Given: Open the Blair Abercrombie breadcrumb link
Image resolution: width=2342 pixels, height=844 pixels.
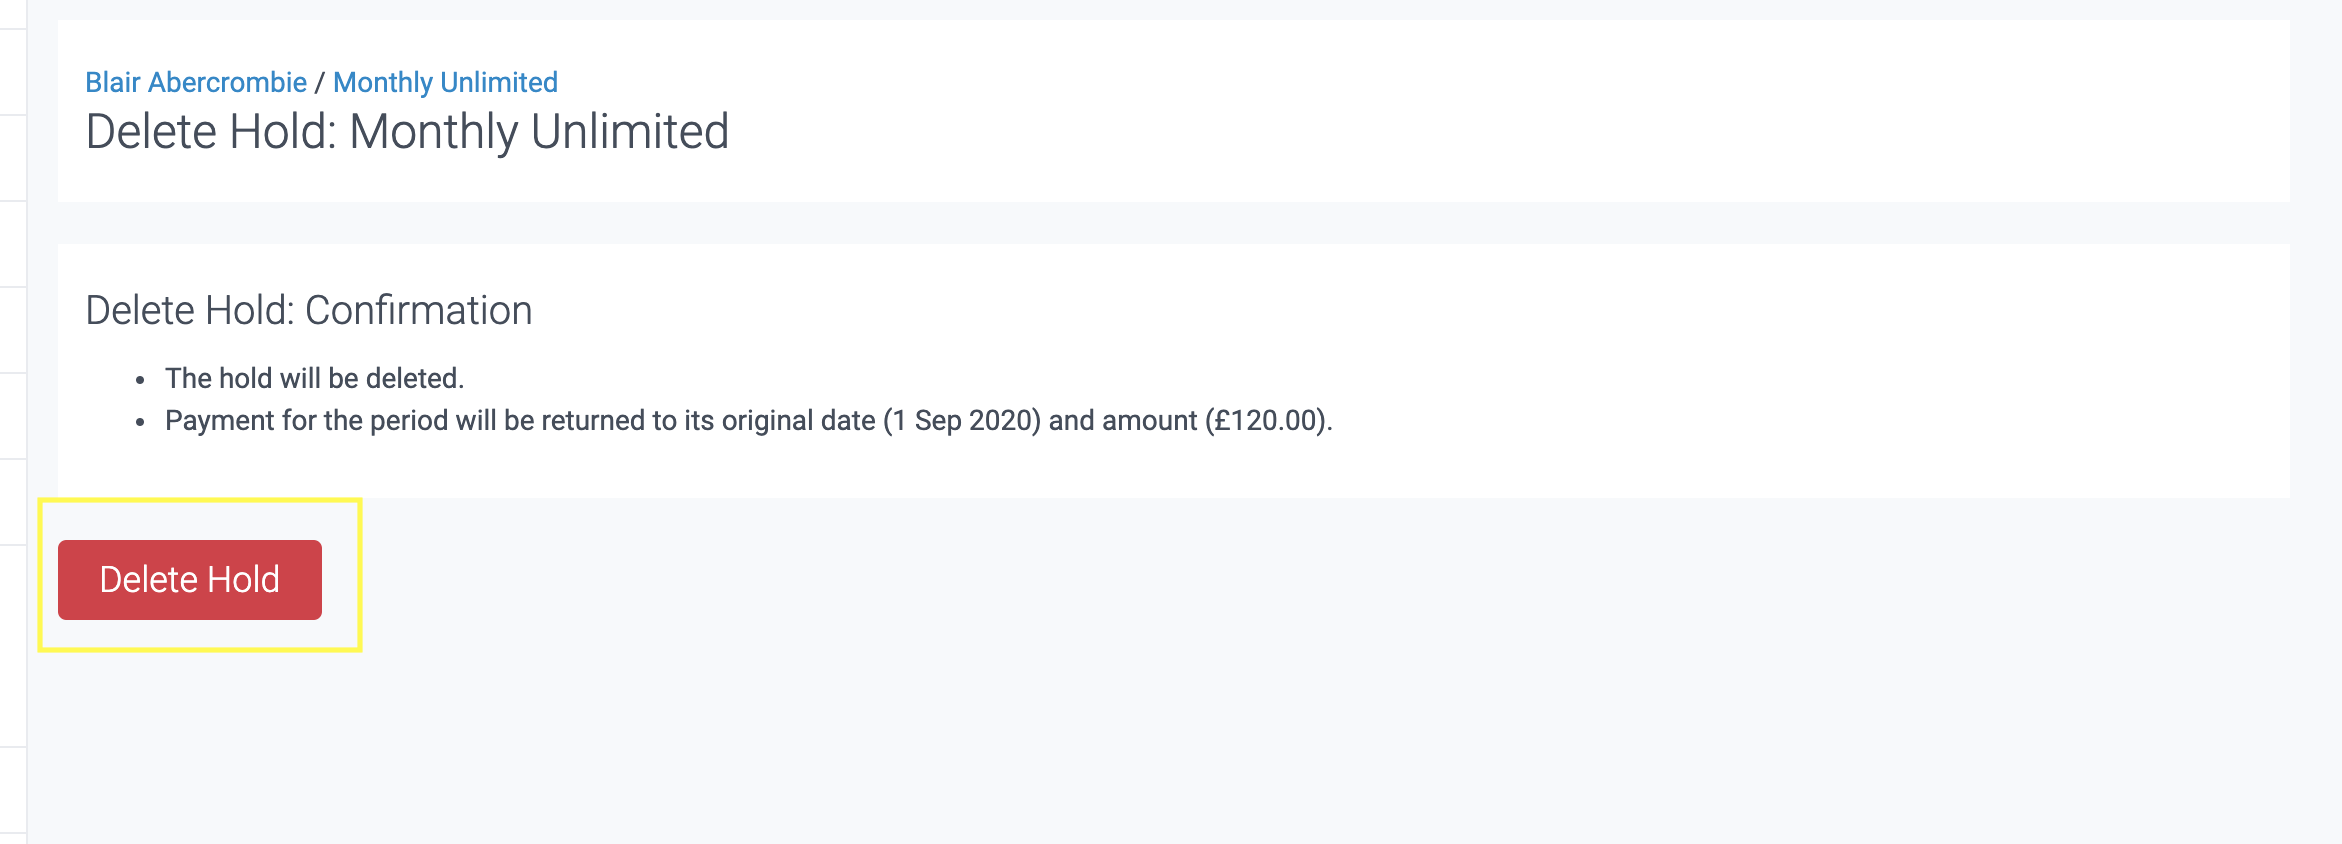Looking at the screenshot, I should (196, 82).
